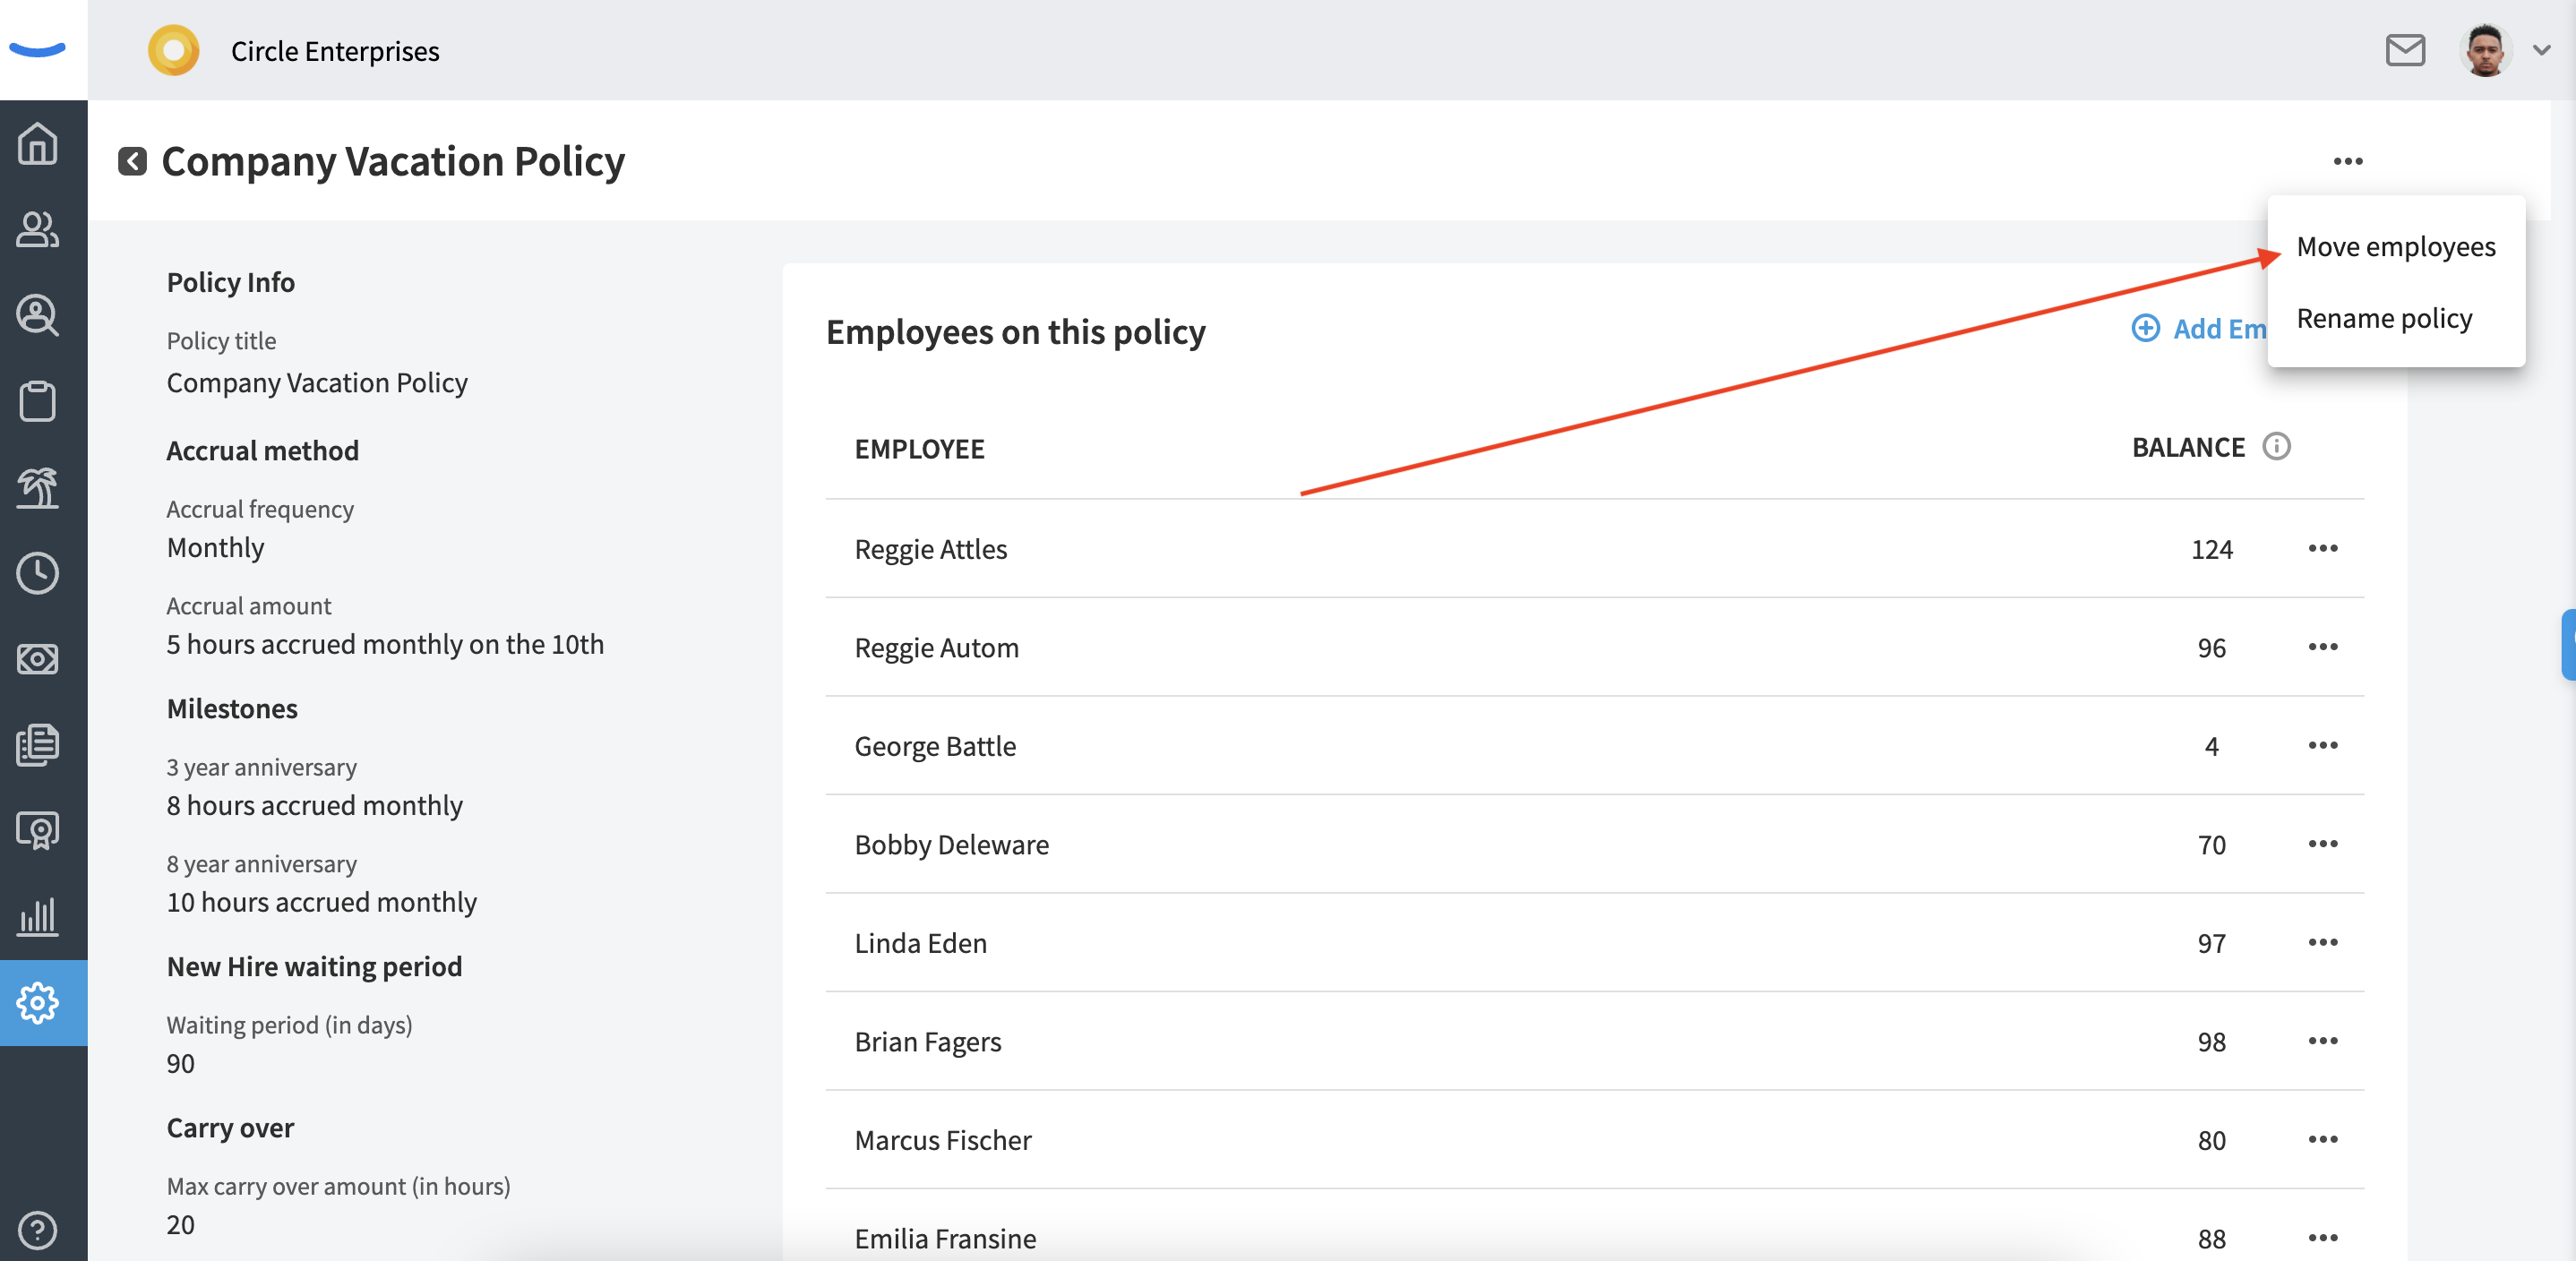The width and height of the screenshot is (2576, 1261).
Task: Click the documents icon in the sidebar
Action: 38,744
